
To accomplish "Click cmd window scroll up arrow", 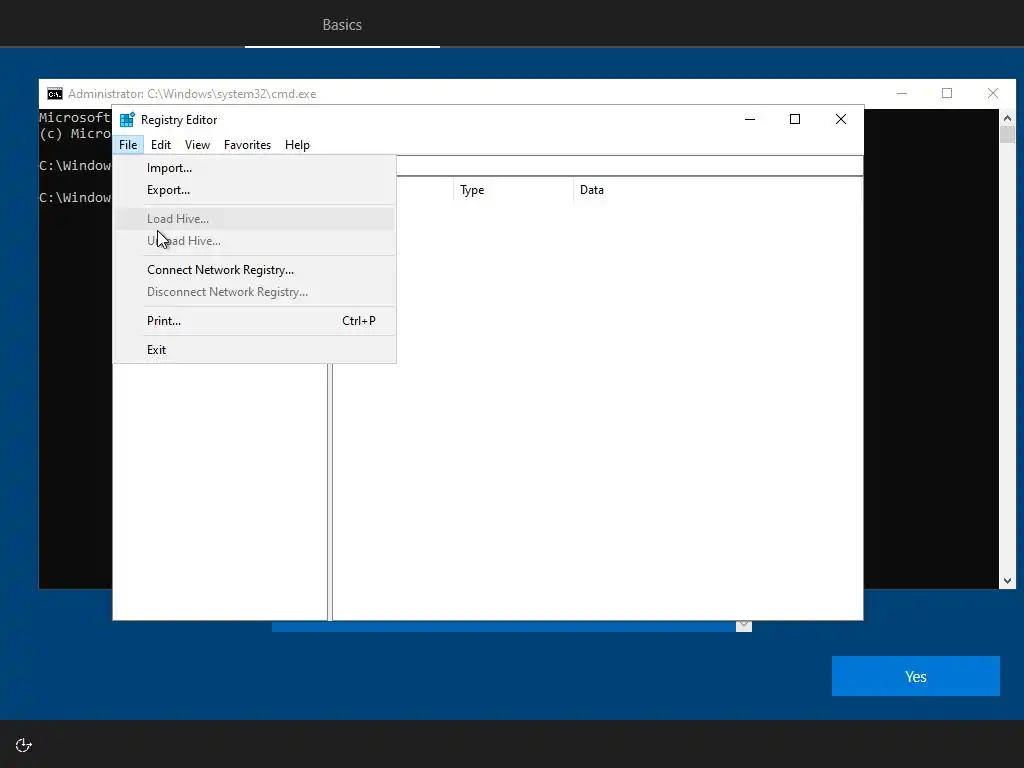I will click(x=1007, y=118).
